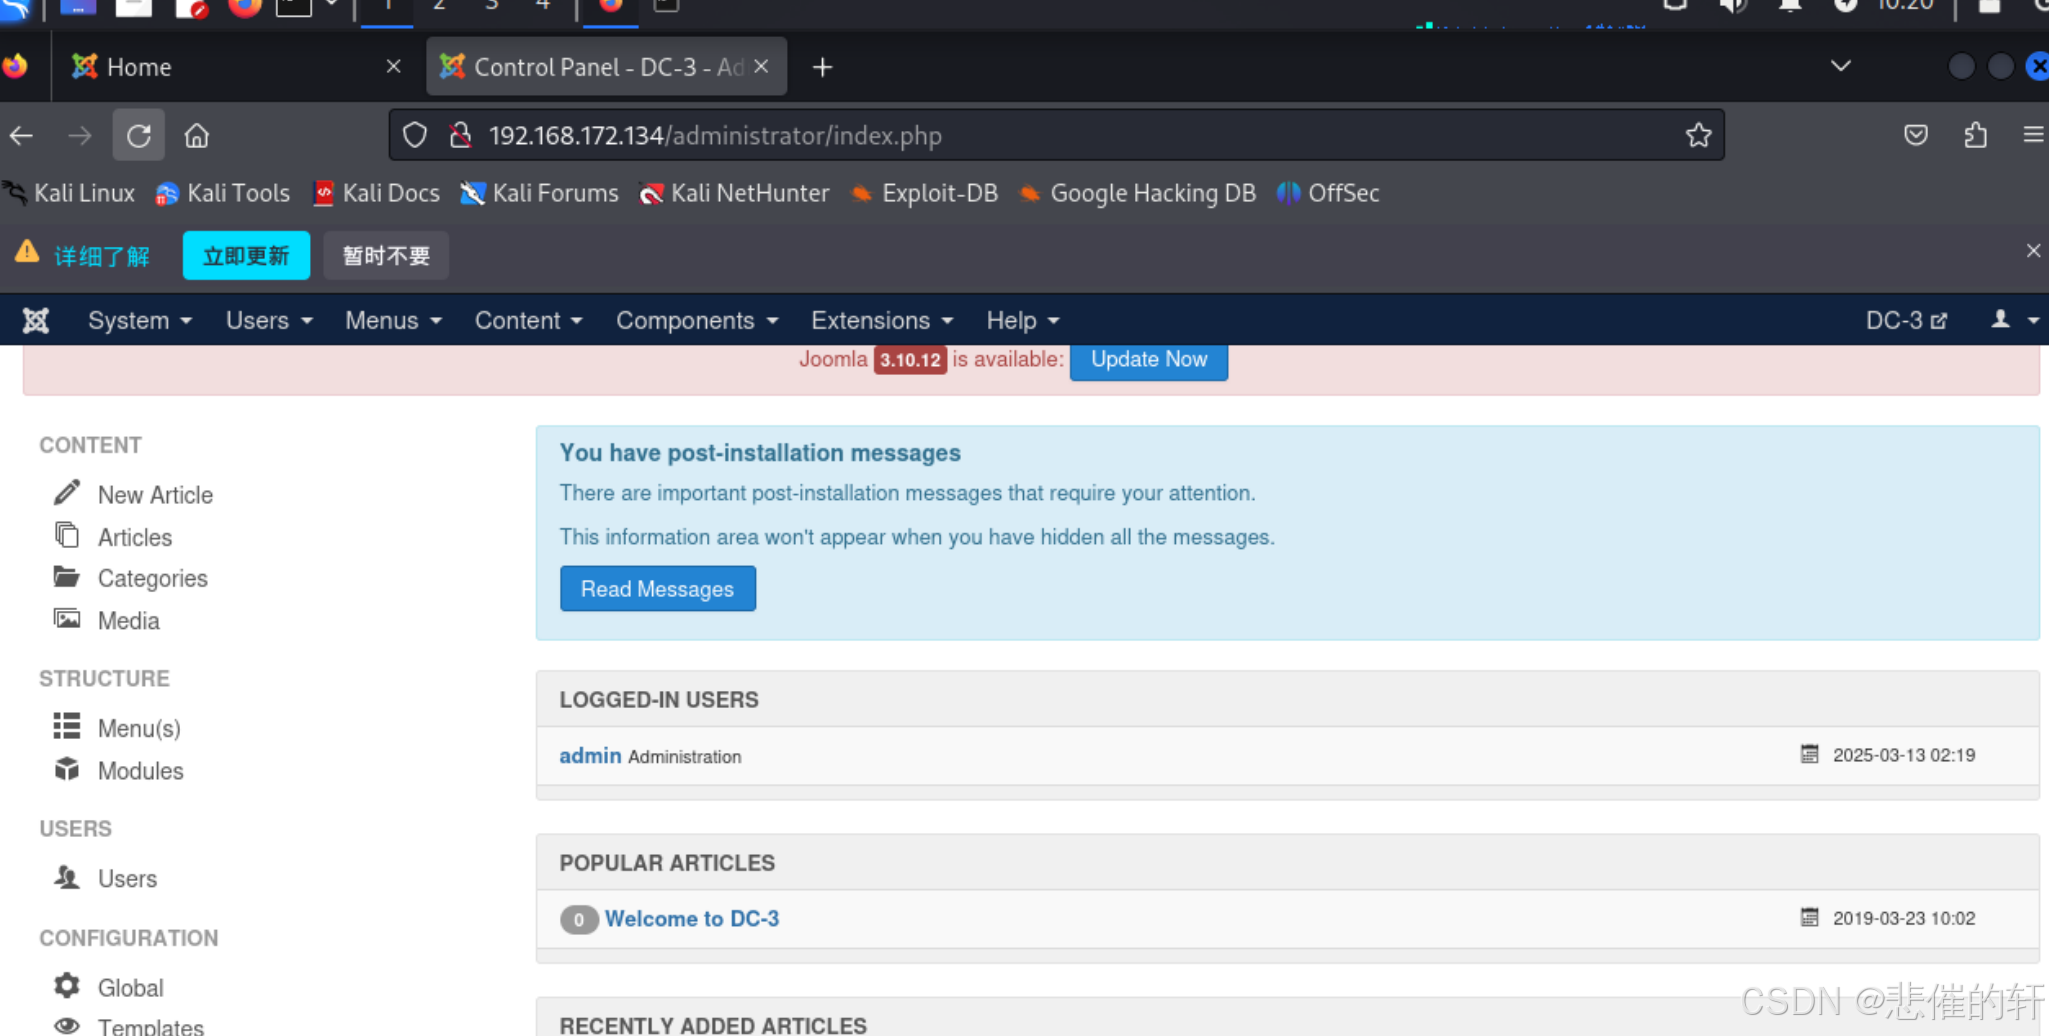This screenshot has width=2049, height=1036.
Task: Open Google Hacking DB bookmark
Action: (1138, 193)
